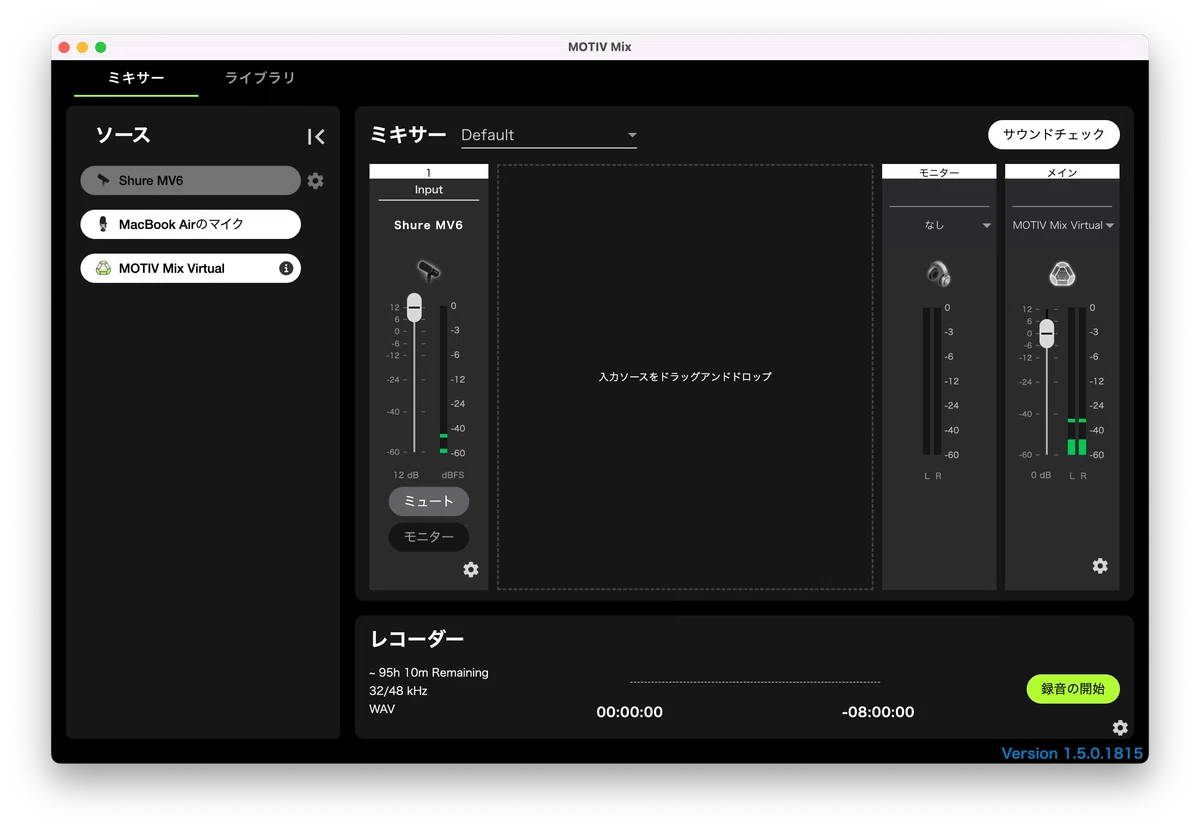The height and width of the screenshot is (831, 1200).
Task: Switch to the ミキサー tab
Action: click(x=136, y=78)
